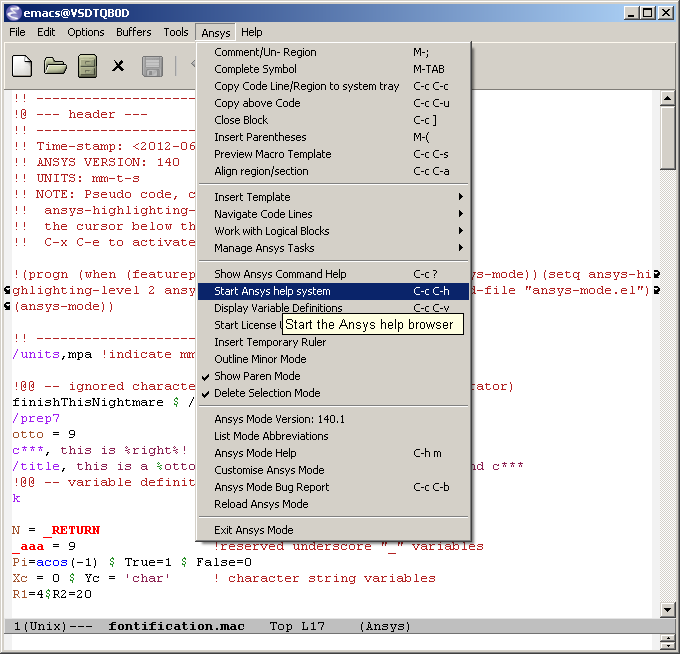Click the scrollbar up arrow
This screenshot has height=654, width=680.
click(x=667, y=98)
